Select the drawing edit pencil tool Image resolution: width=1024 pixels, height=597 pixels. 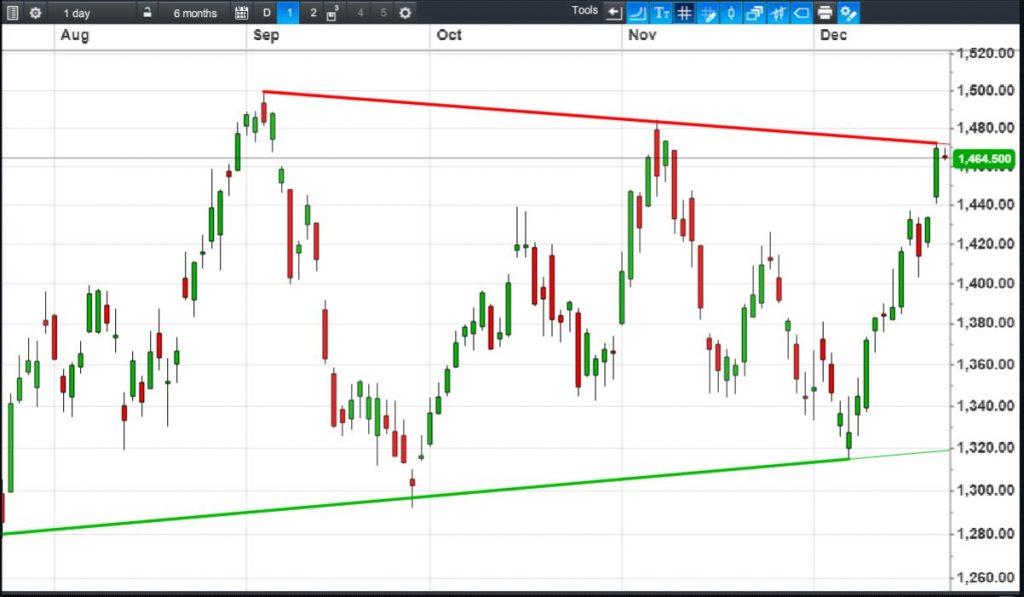[x=708, y=12]
